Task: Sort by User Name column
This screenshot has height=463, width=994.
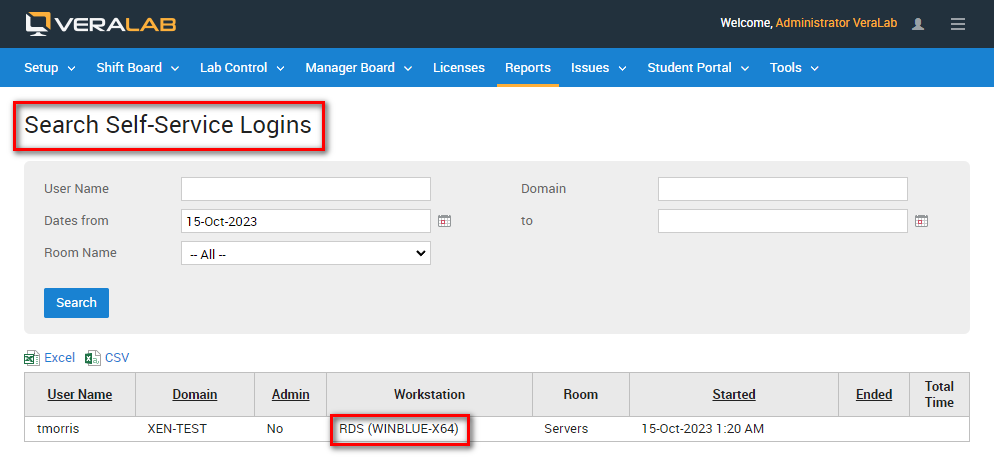Action: [x=80, y=395]
